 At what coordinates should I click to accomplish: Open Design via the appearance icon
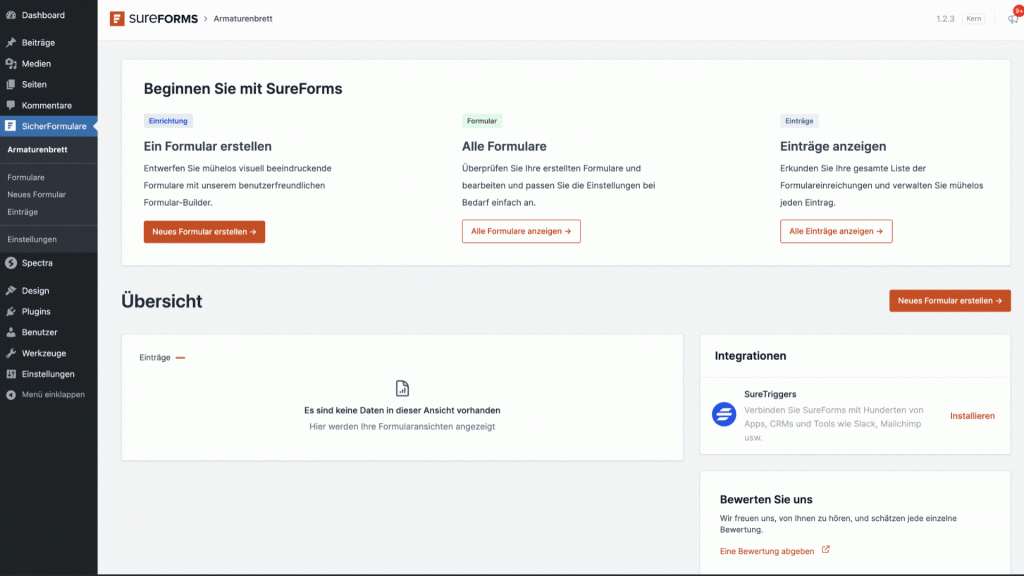[x=13, y=289]
